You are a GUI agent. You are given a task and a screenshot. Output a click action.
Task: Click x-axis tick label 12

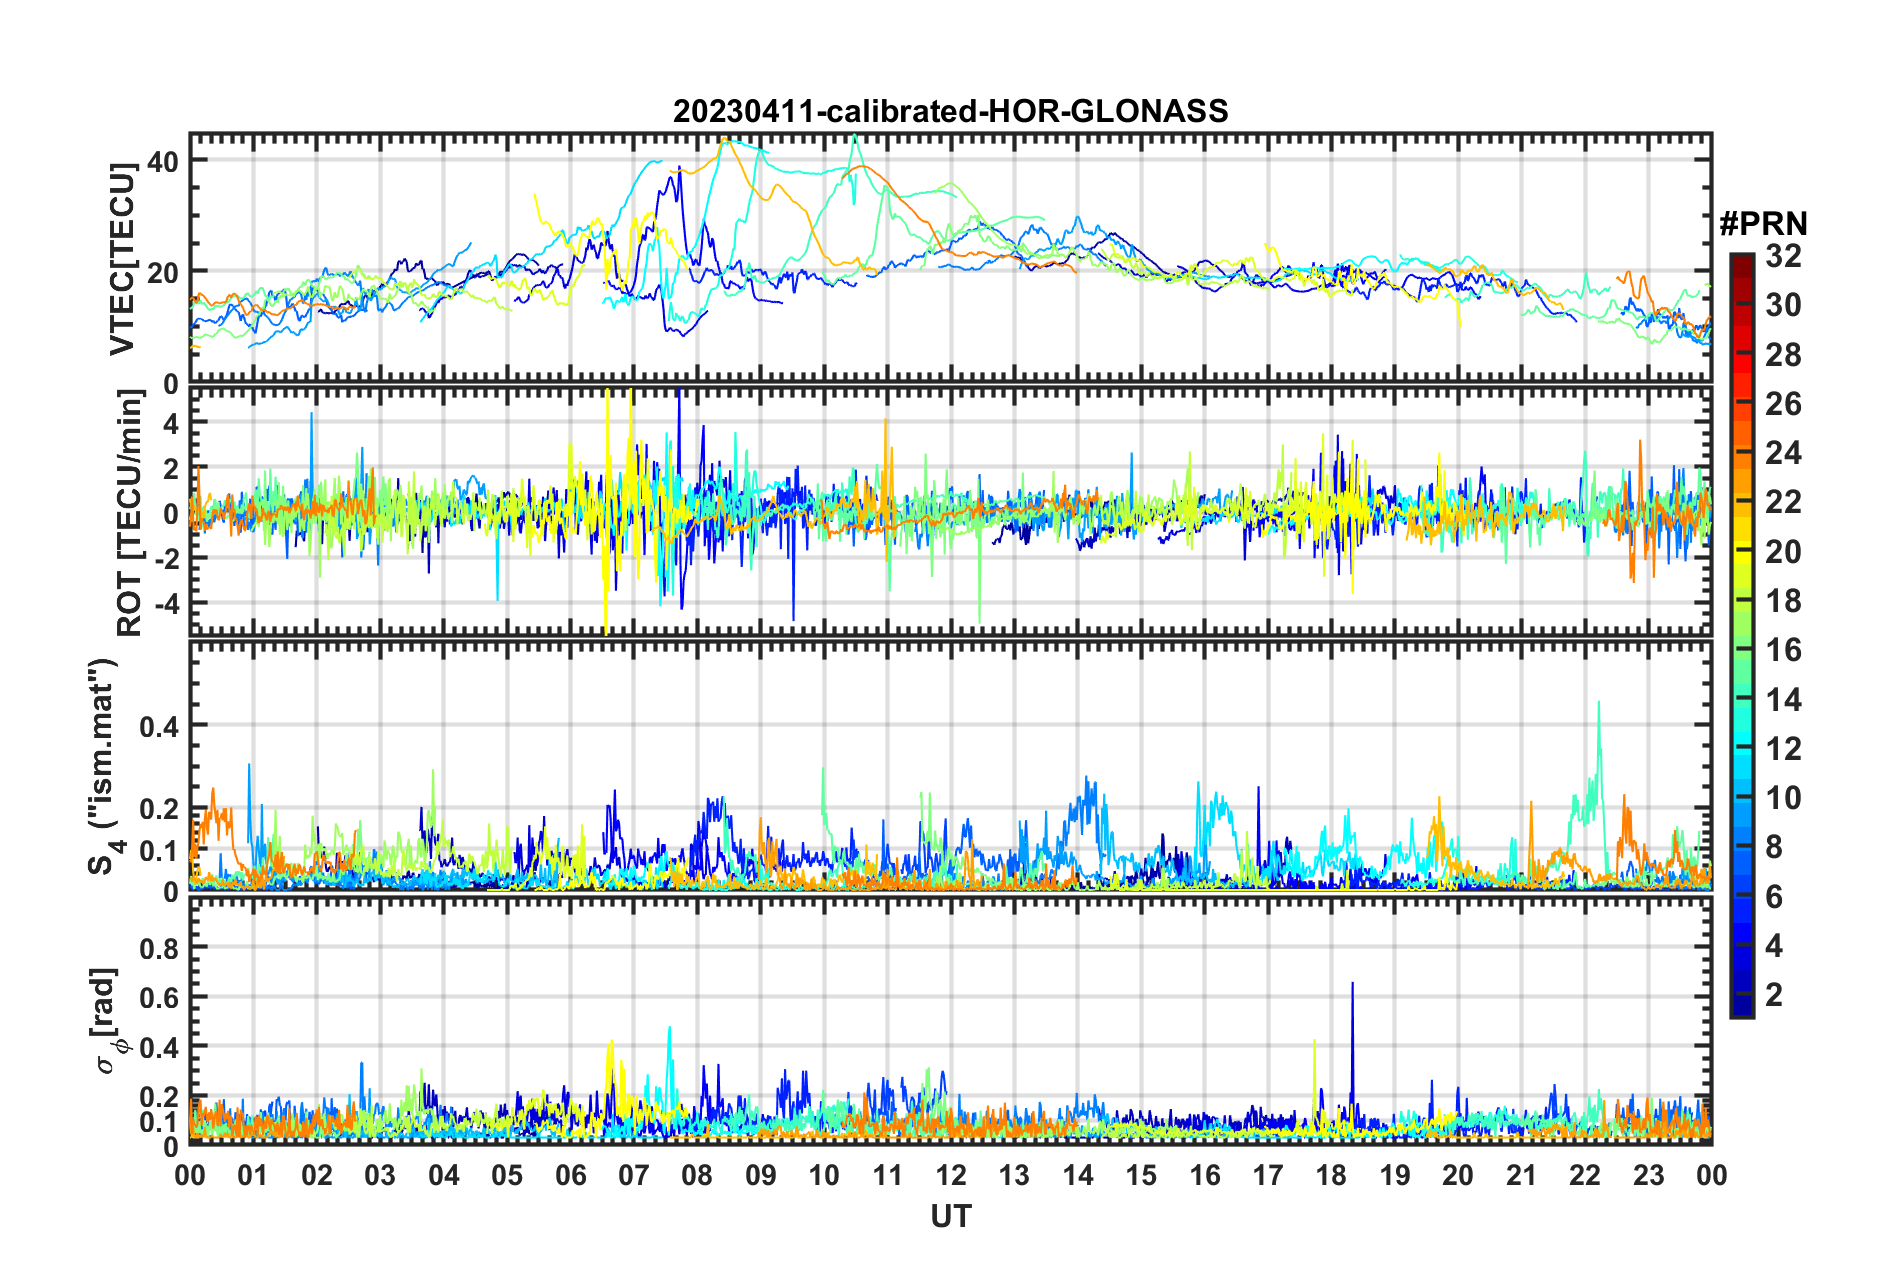[x=951, y=1175]
